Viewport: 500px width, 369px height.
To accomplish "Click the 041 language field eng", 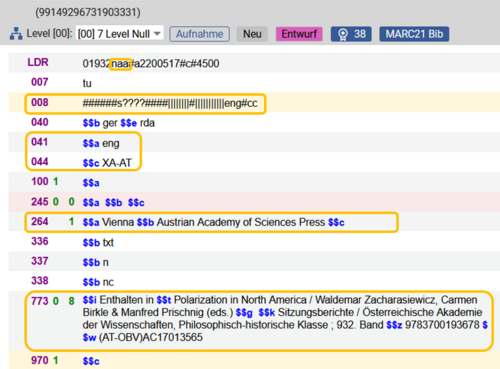I will [x=101, y=143].
